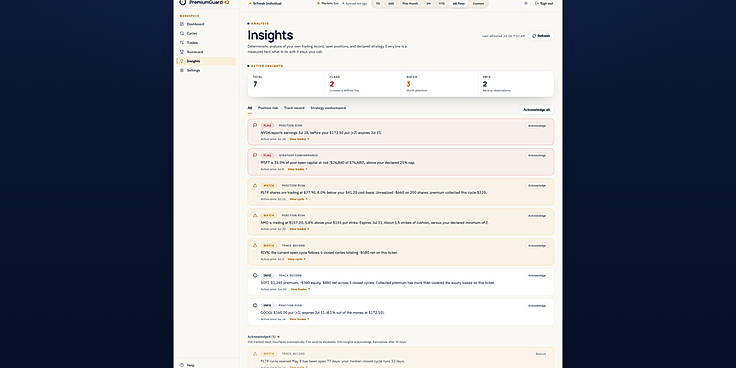
Task: Filter insights by Track record
Action: click(294, 108)
